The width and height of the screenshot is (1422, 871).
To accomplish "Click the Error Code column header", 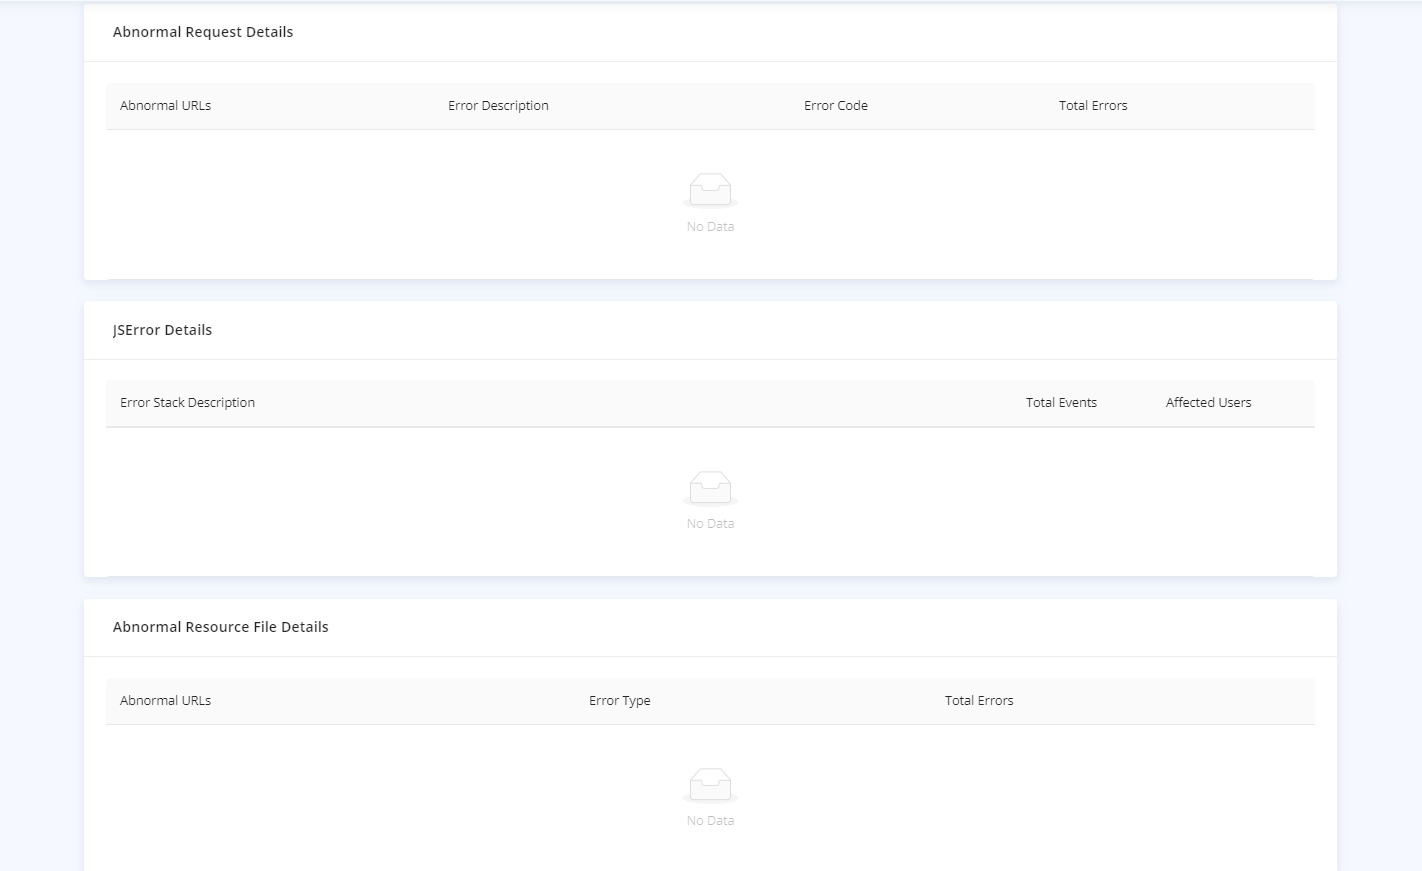I will pos(836,106).
